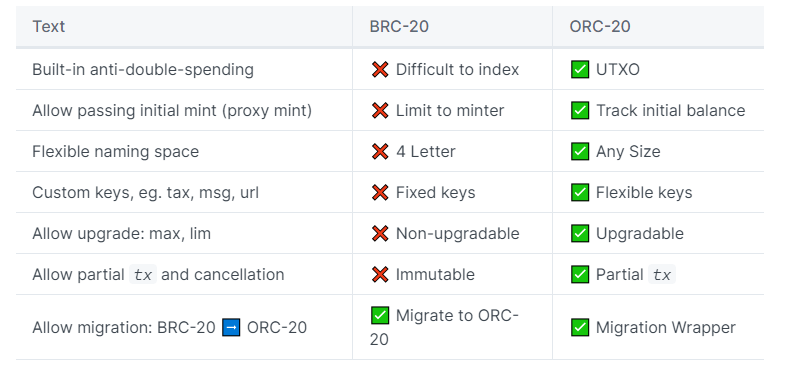804x381 pixels.
Task: Click the green checkmark next to Upgradable
Action: (x=580, y=233)
